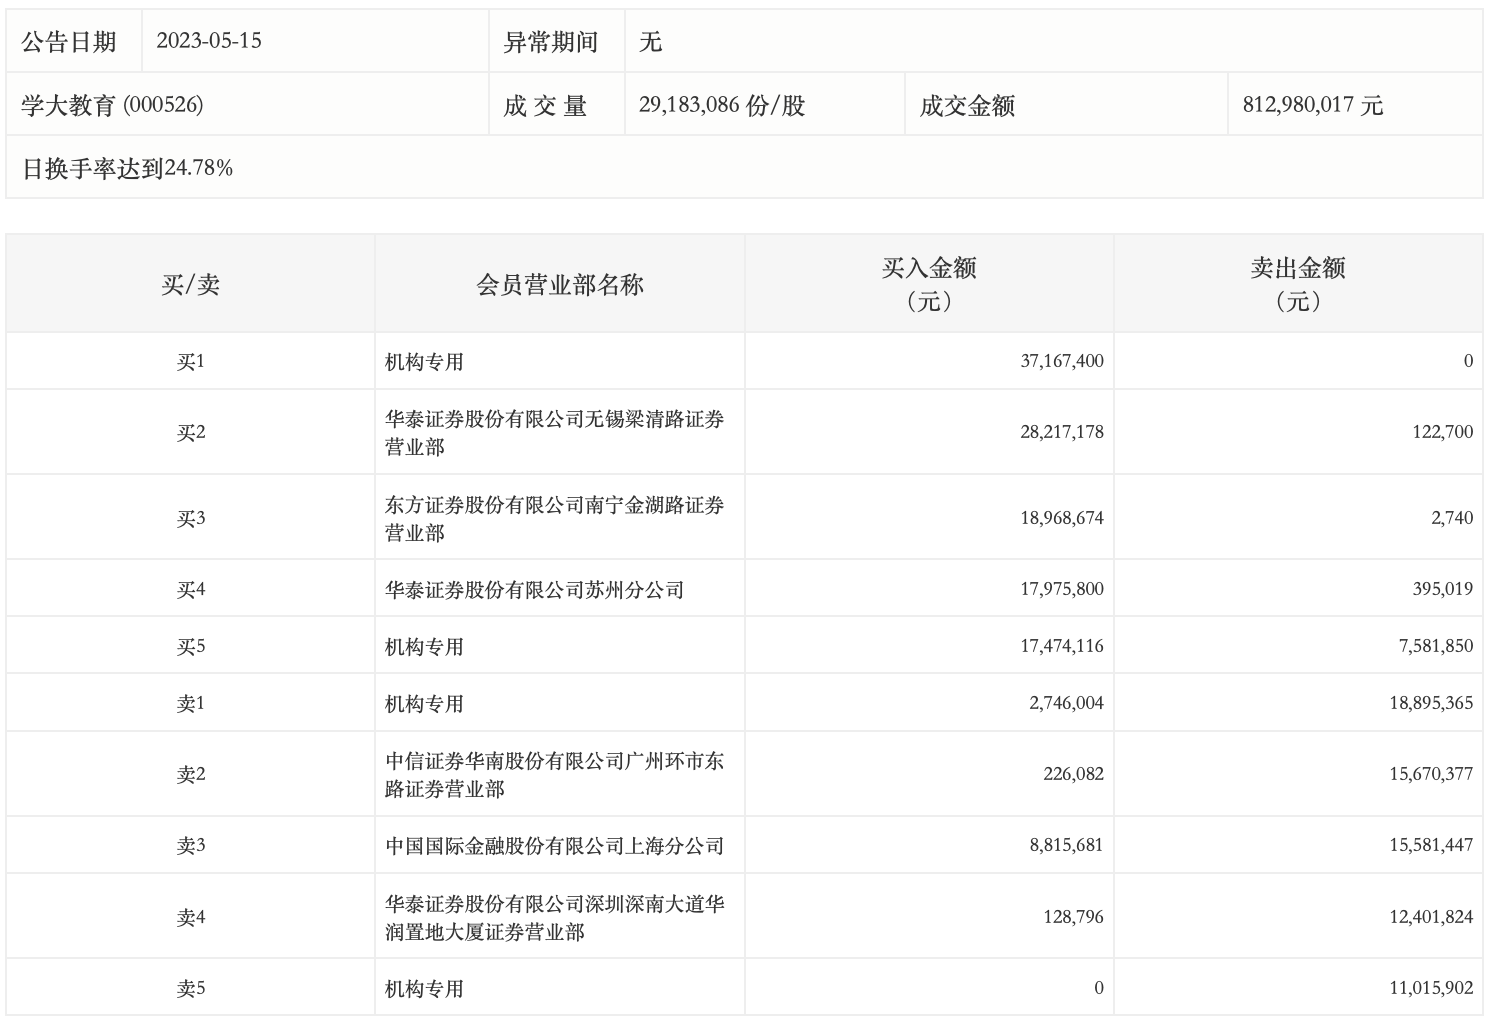
Task: Select the 卖2 row label
Action: 191,775
